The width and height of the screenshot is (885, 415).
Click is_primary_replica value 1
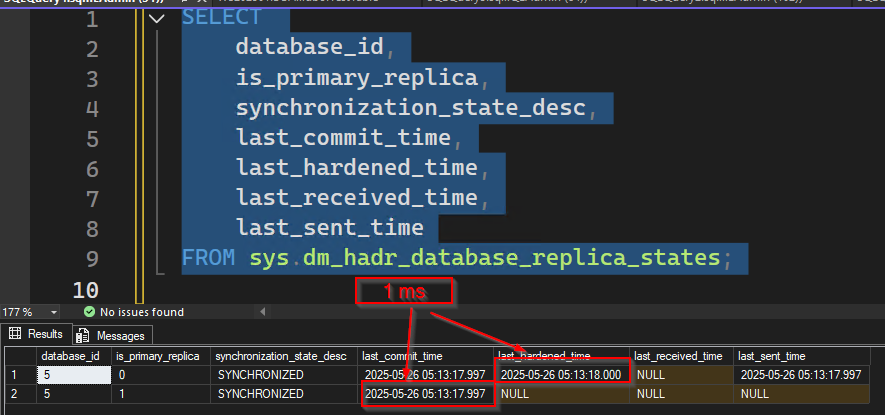(160, 394)
